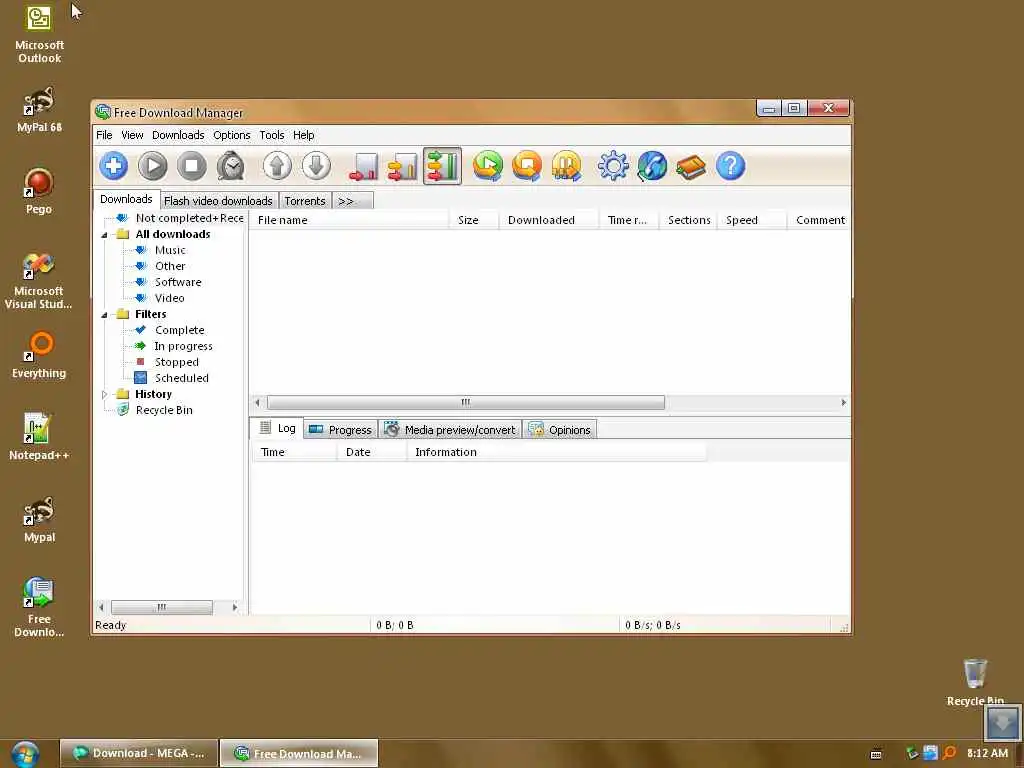Select the In progress filter

(x=183, y=346)
